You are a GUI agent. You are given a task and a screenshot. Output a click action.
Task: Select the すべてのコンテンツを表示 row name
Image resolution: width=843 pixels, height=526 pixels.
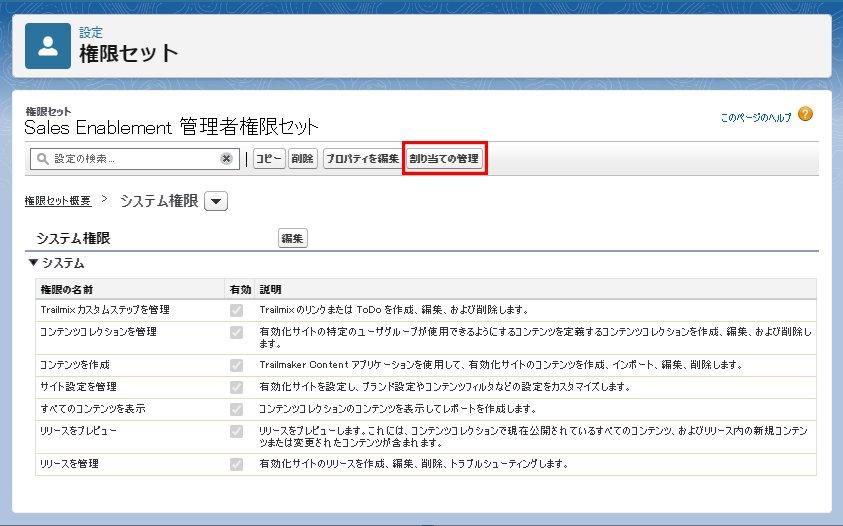click(92, 409)
